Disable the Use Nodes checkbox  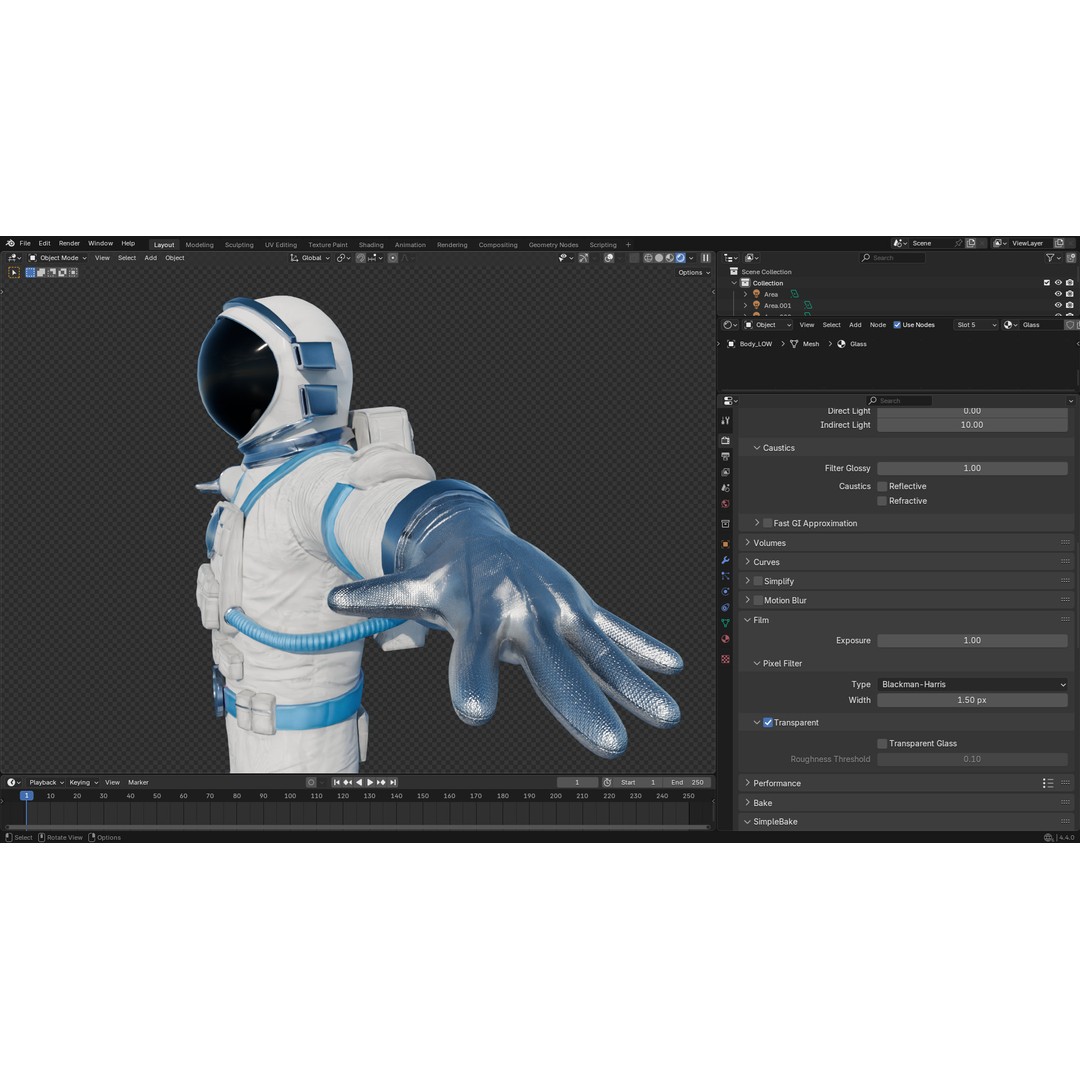pyautogui.click(x=899, y=324)
